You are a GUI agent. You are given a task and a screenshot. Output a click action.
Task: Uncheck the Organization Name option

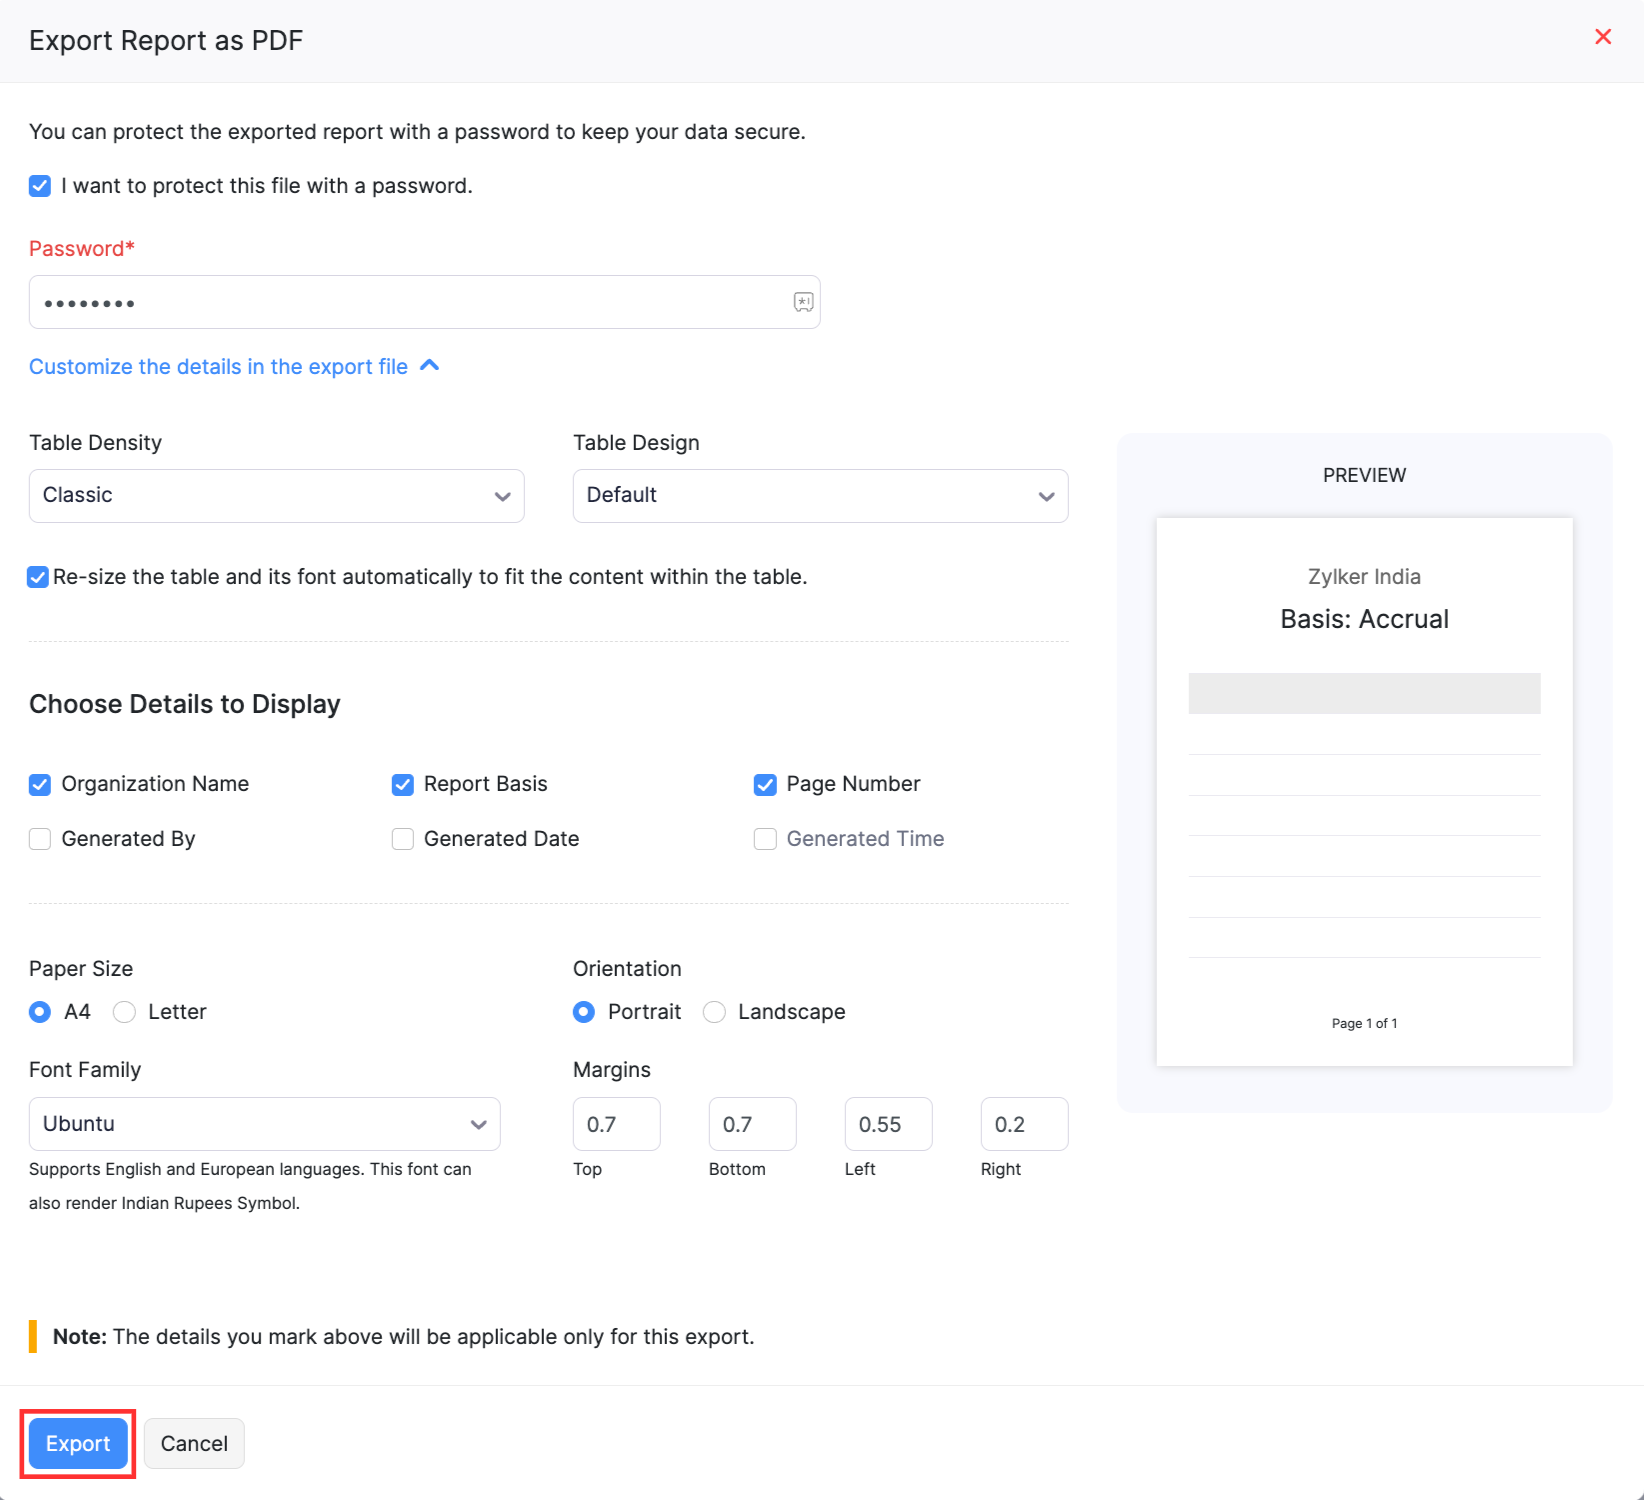click(x=39, y=784)
